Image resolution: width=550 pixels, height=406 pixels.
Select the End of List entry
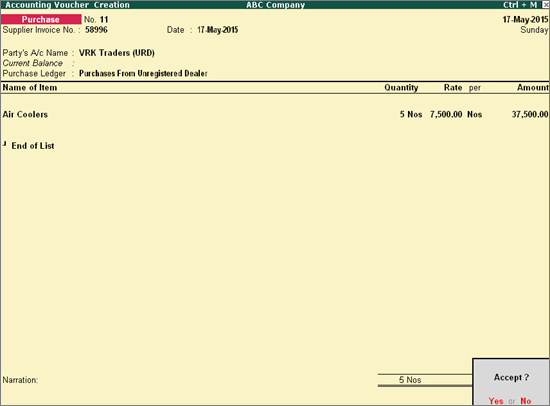point(33,146)
